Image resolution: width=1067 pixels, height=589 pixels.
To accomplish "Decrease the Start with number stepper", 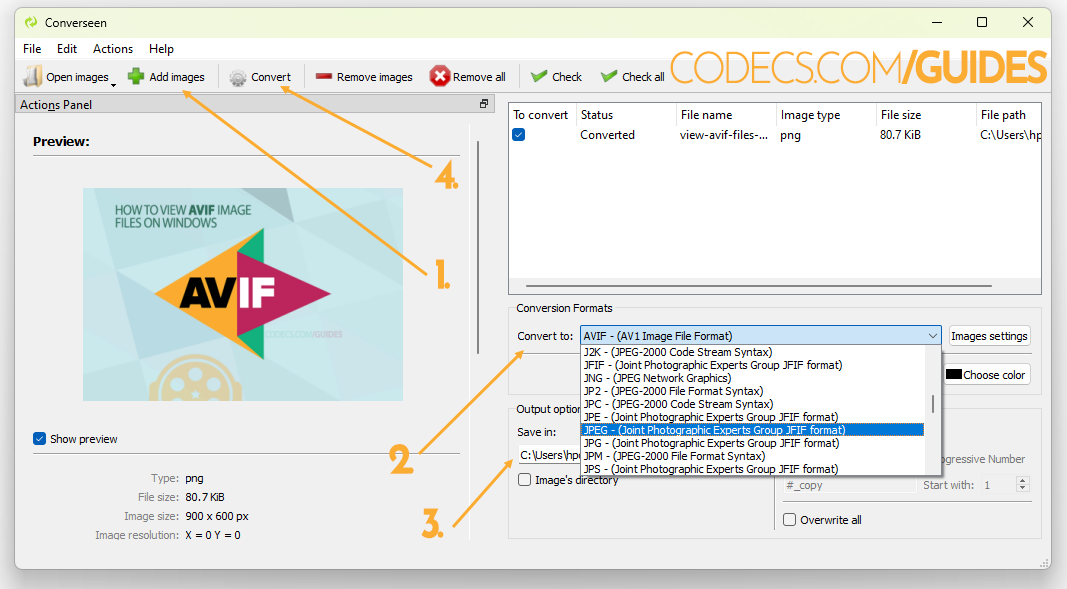I will [x=1022, y=489].
